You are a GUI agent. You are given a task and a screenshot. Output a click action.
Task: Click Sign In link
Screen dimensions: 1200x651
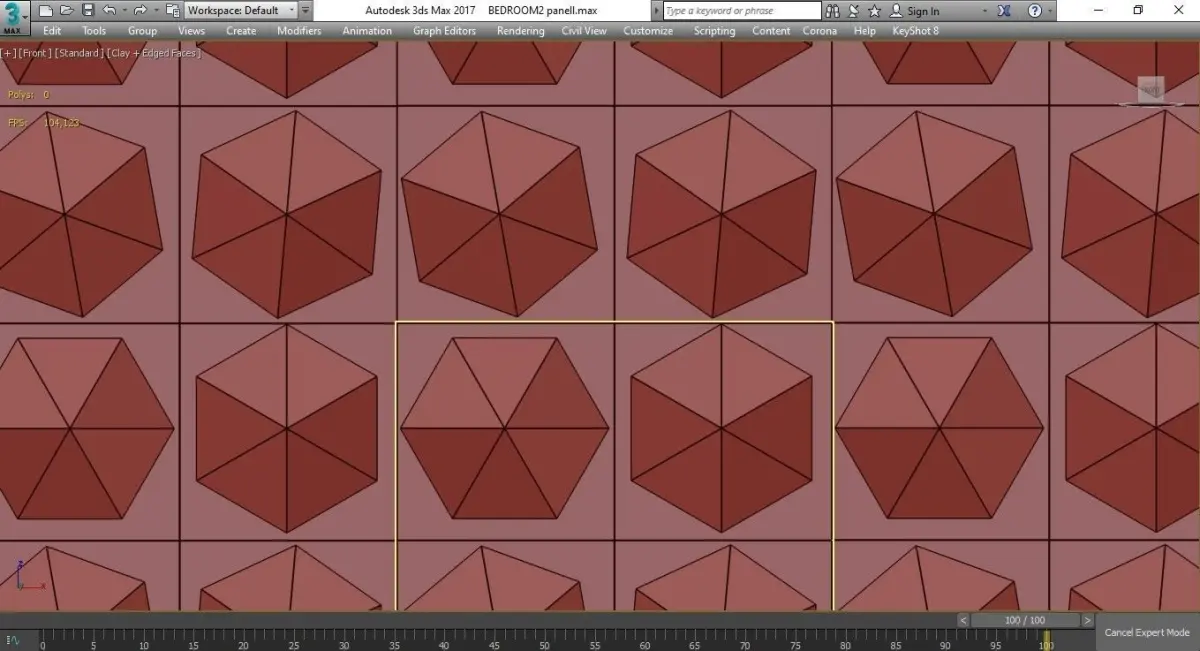click(923, 11)
